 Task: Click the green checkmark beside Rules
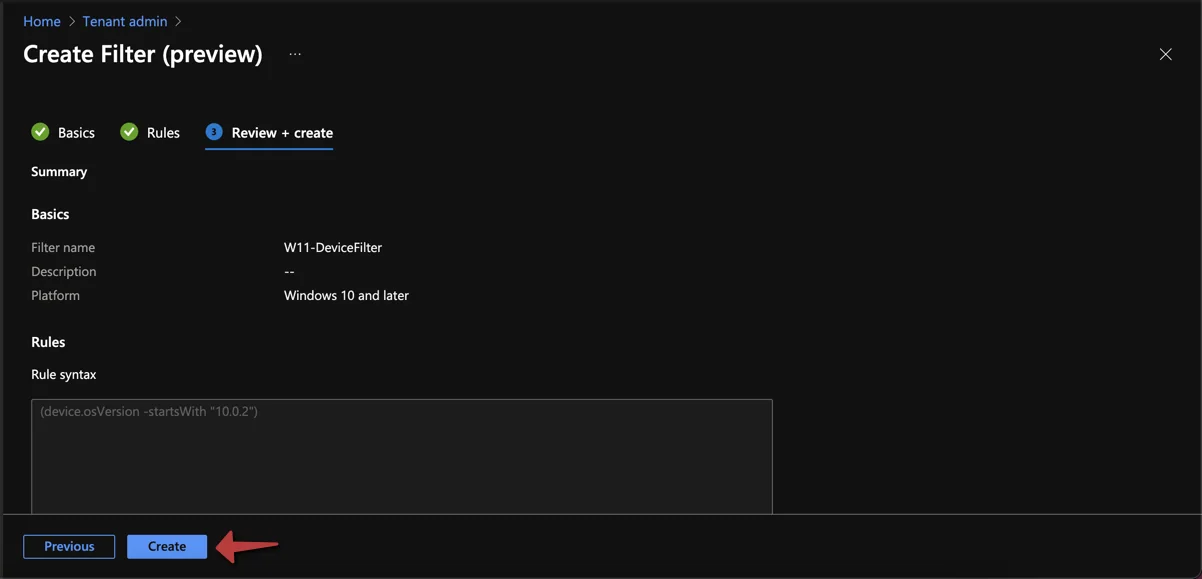point(129,132)
